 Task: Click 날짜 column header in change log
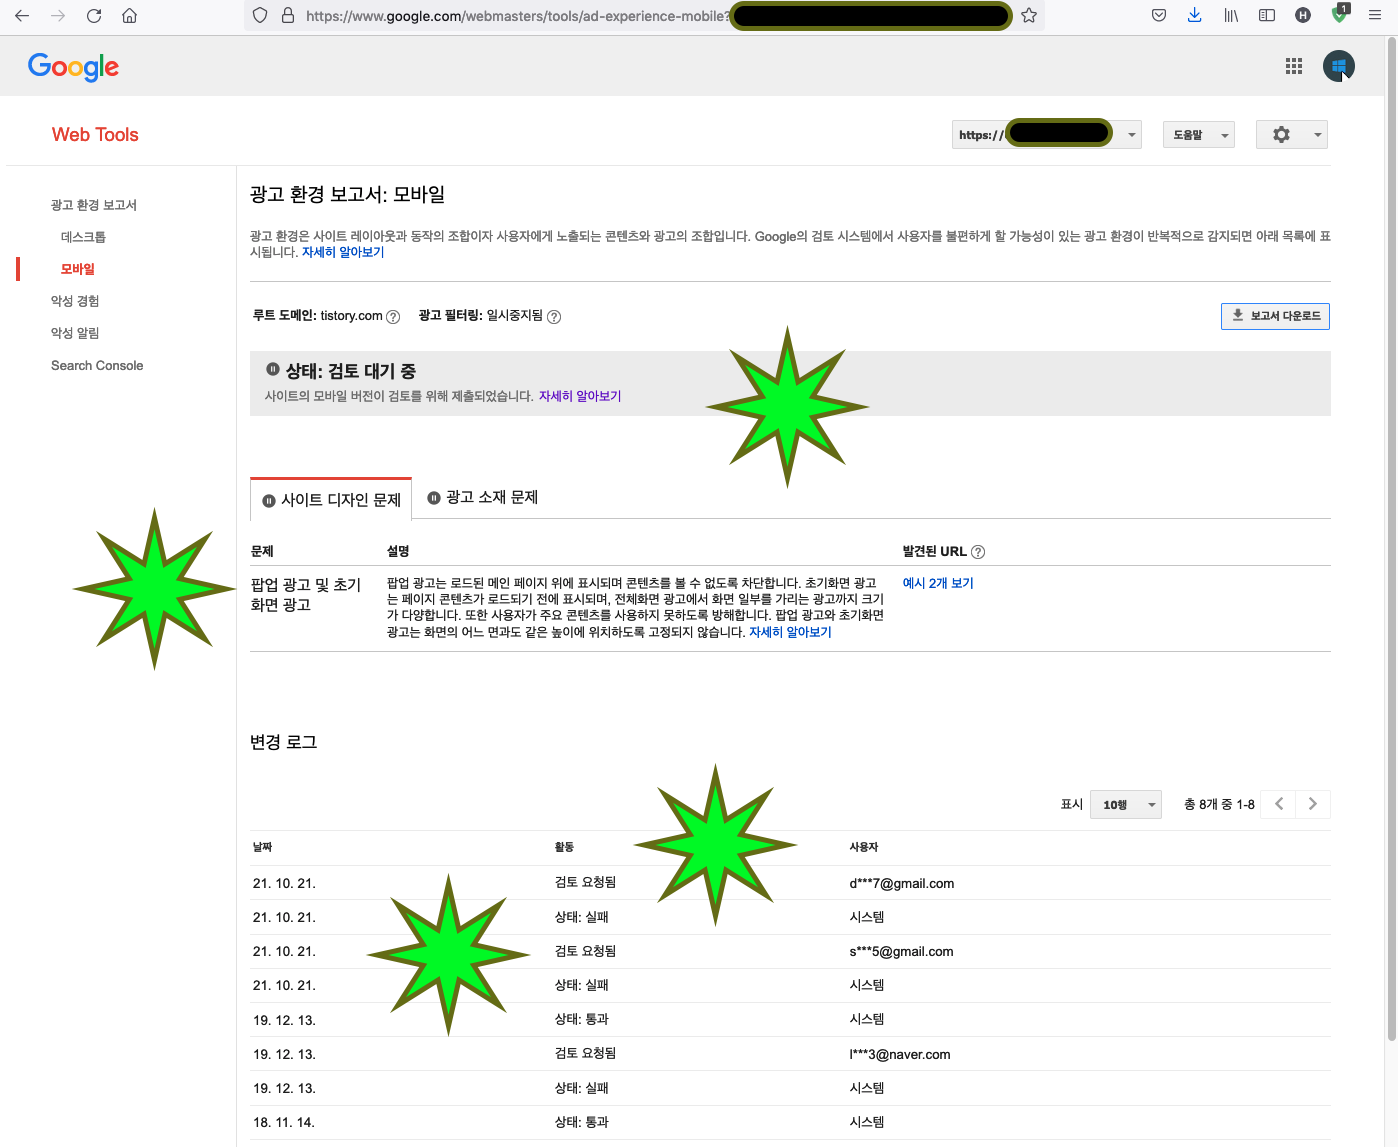point(262,847)
